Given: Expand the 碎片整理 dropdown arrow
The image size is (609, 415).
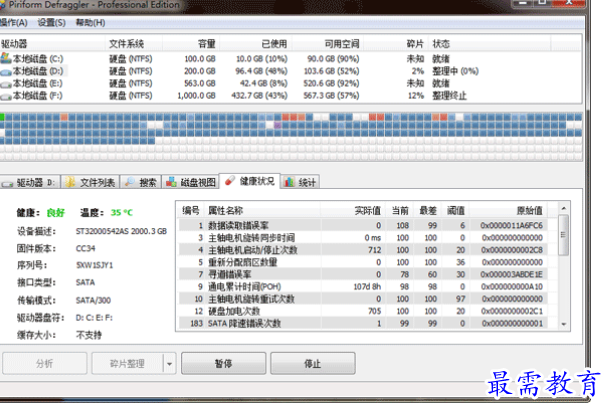Looking at the screenshot, I should tap(170, 364).
